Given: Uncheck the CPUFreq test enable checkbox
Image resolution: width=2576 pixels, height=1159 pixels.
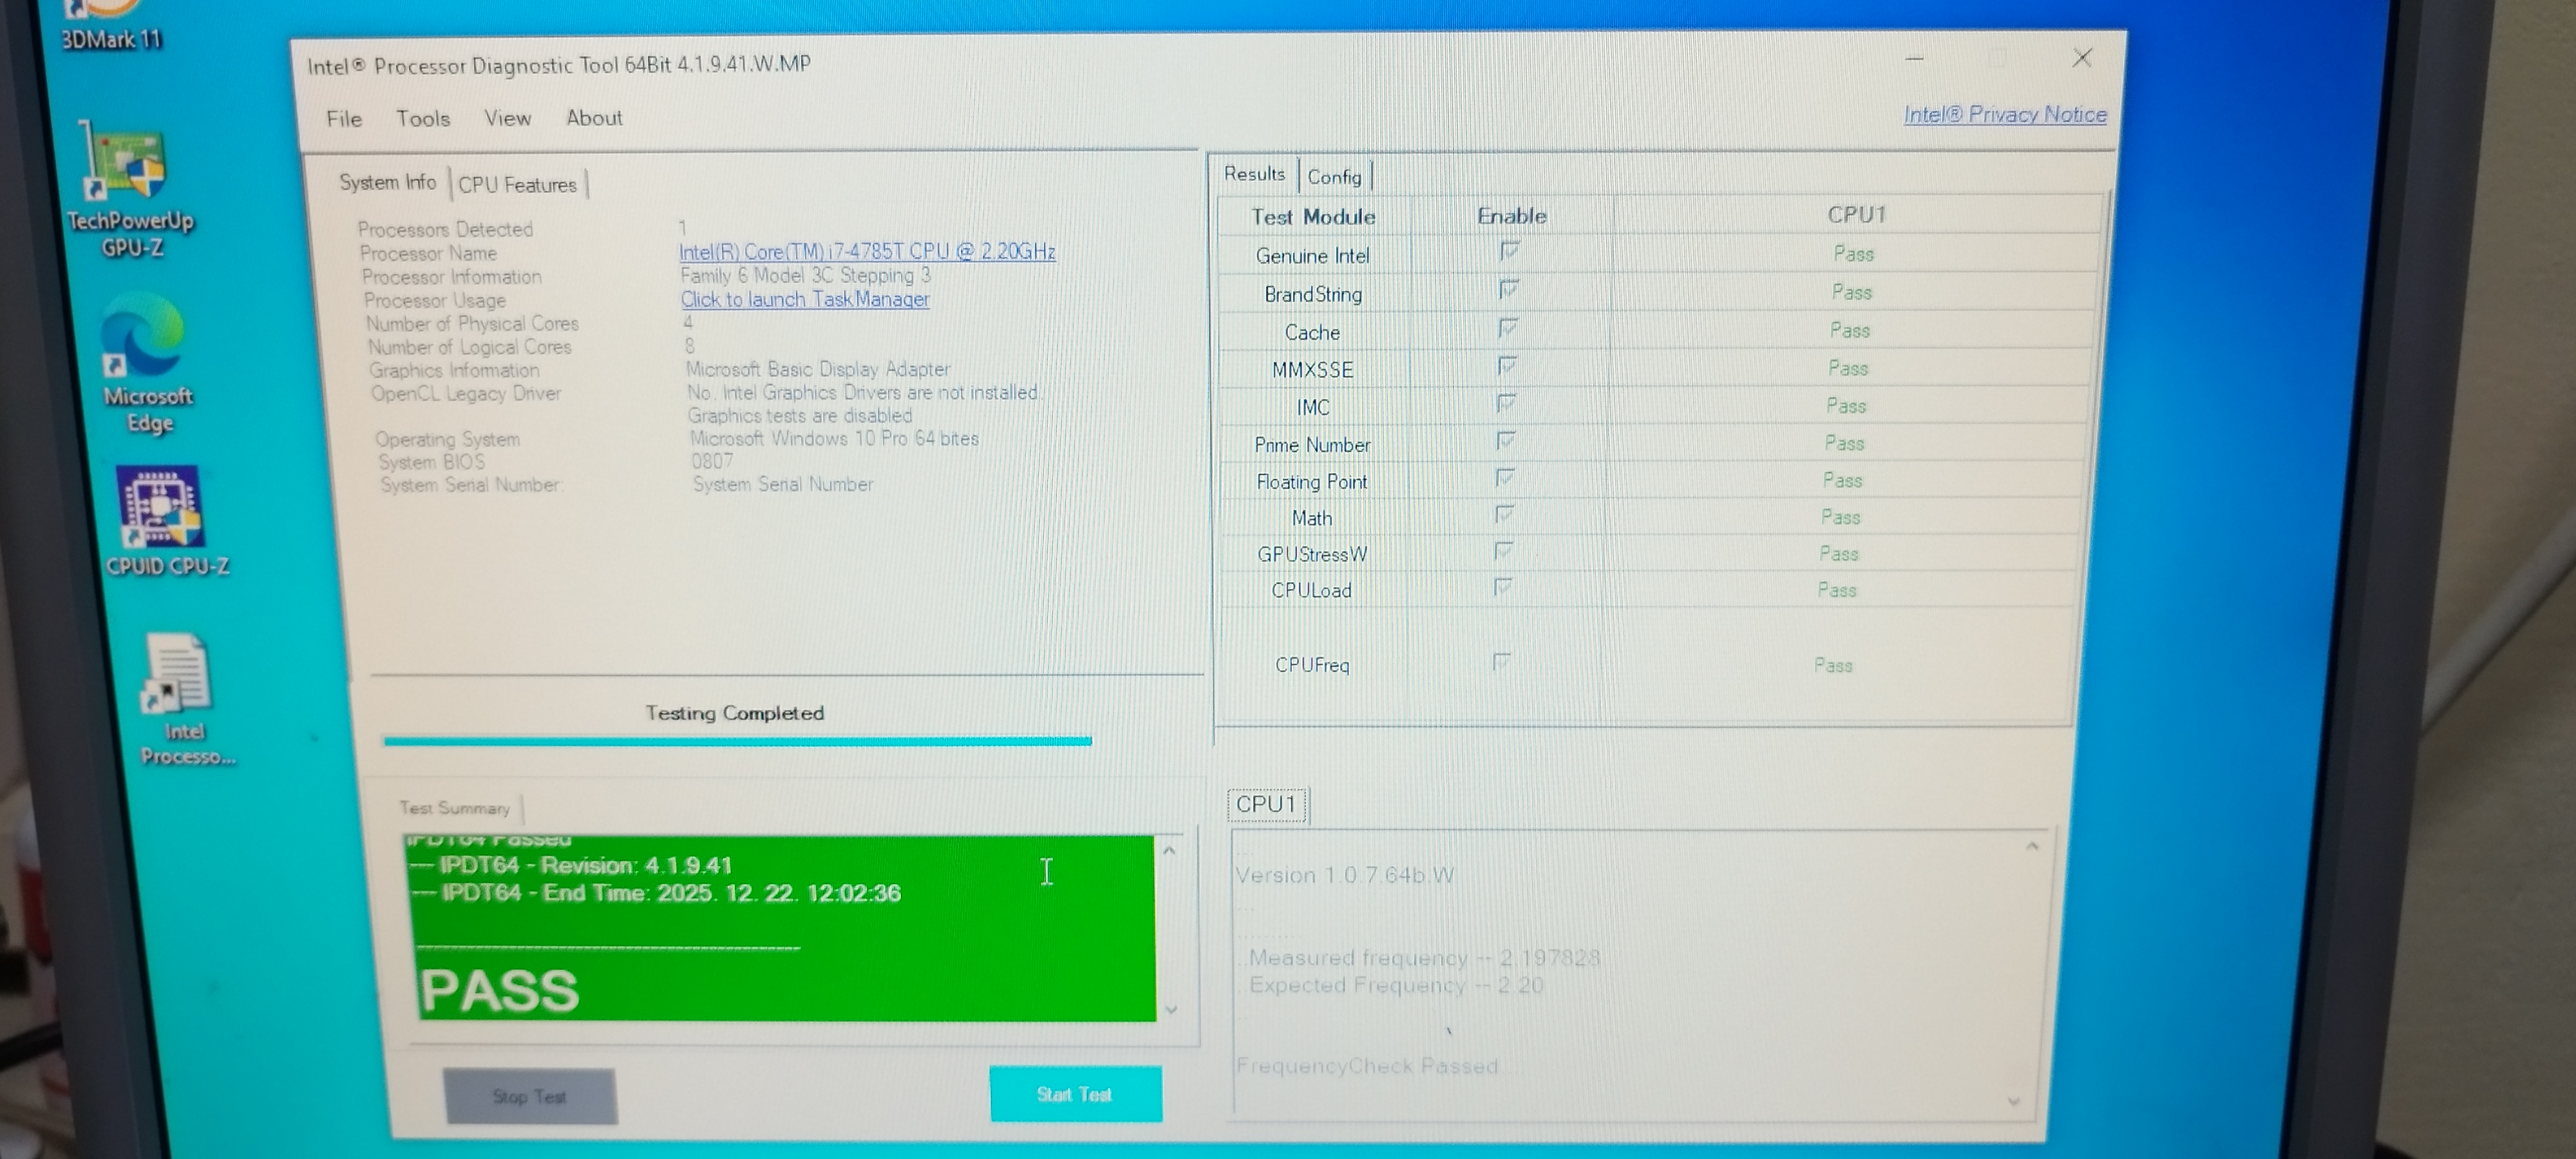Looking at the screenshot, I should [x=1501, y=661].
